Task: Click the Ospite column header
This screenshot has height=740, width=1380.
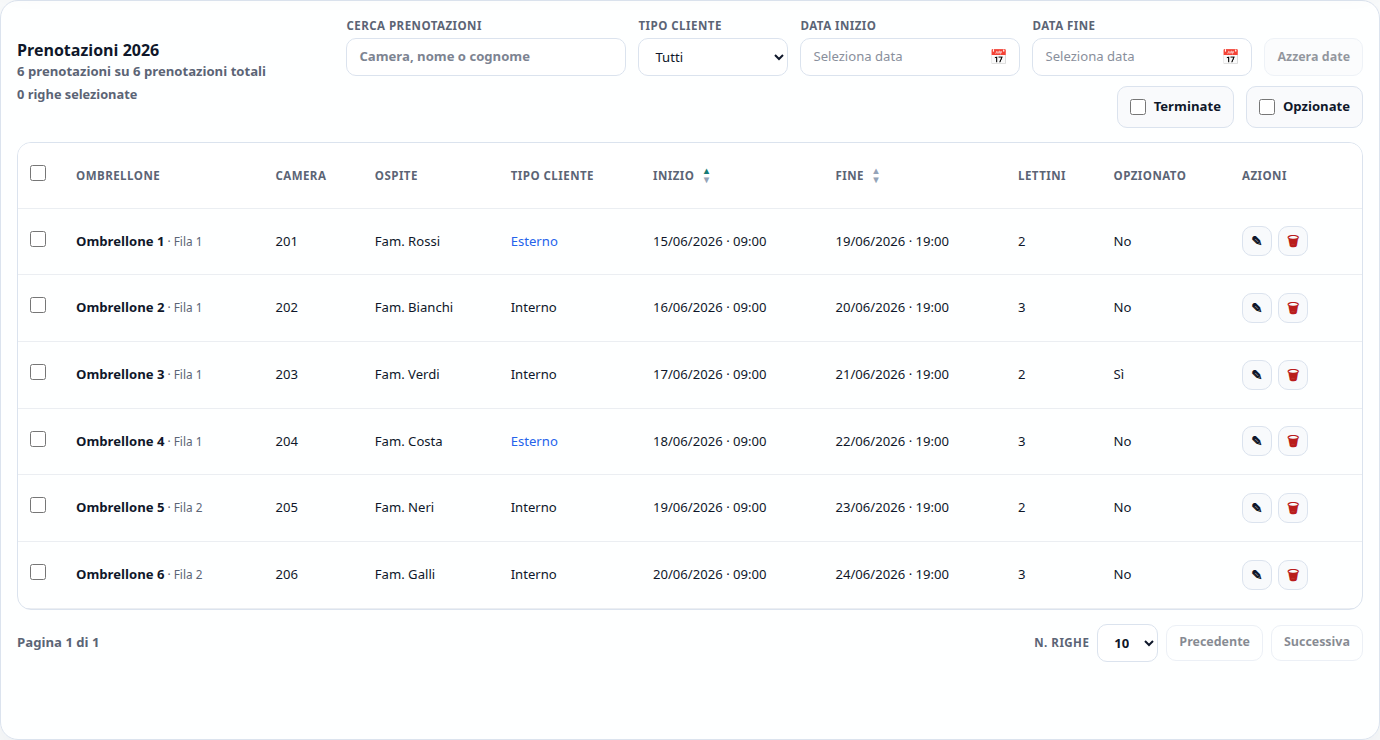Action: click(x=396, y=176)
